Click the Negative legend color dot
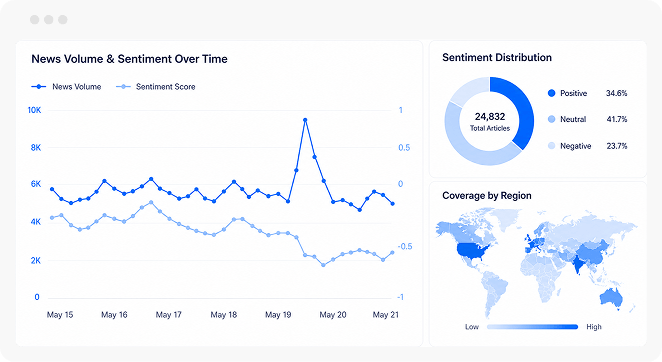 pos(551,146)
